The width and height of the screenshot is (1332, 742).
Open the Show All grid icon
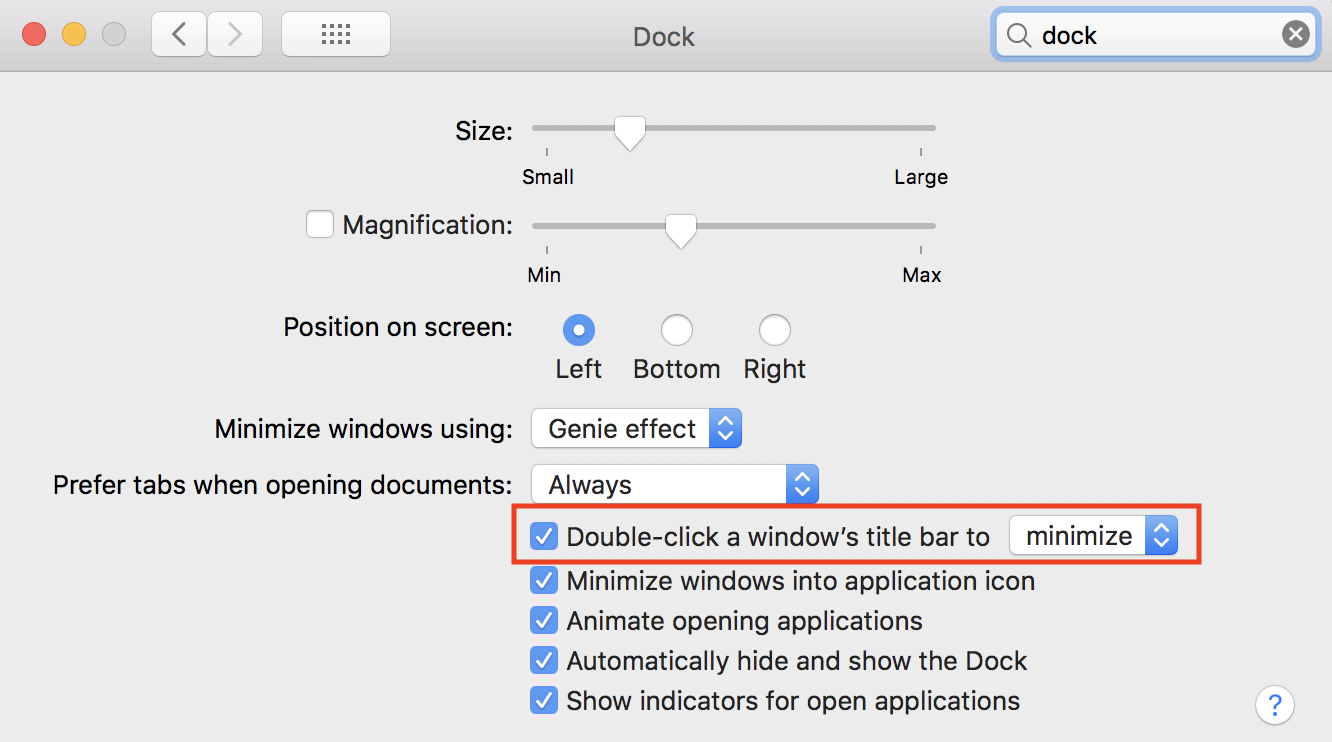[x=336, y=35]
